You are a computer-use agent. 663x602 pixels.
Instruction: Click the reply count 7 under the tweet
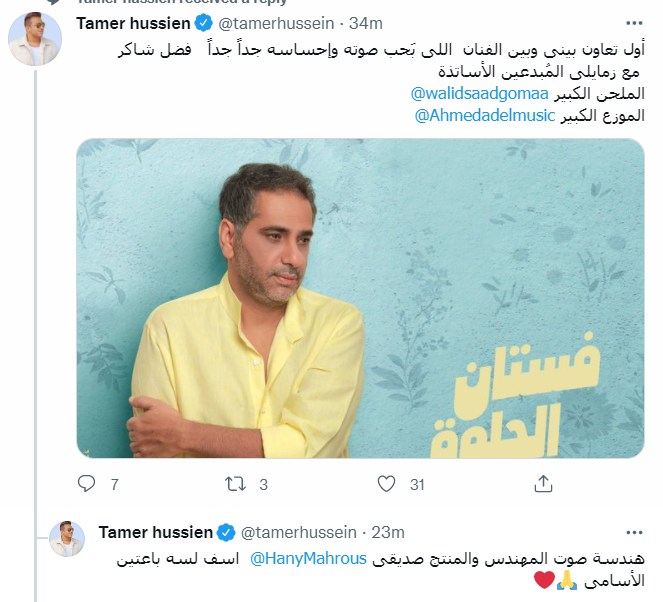(115, 484)
